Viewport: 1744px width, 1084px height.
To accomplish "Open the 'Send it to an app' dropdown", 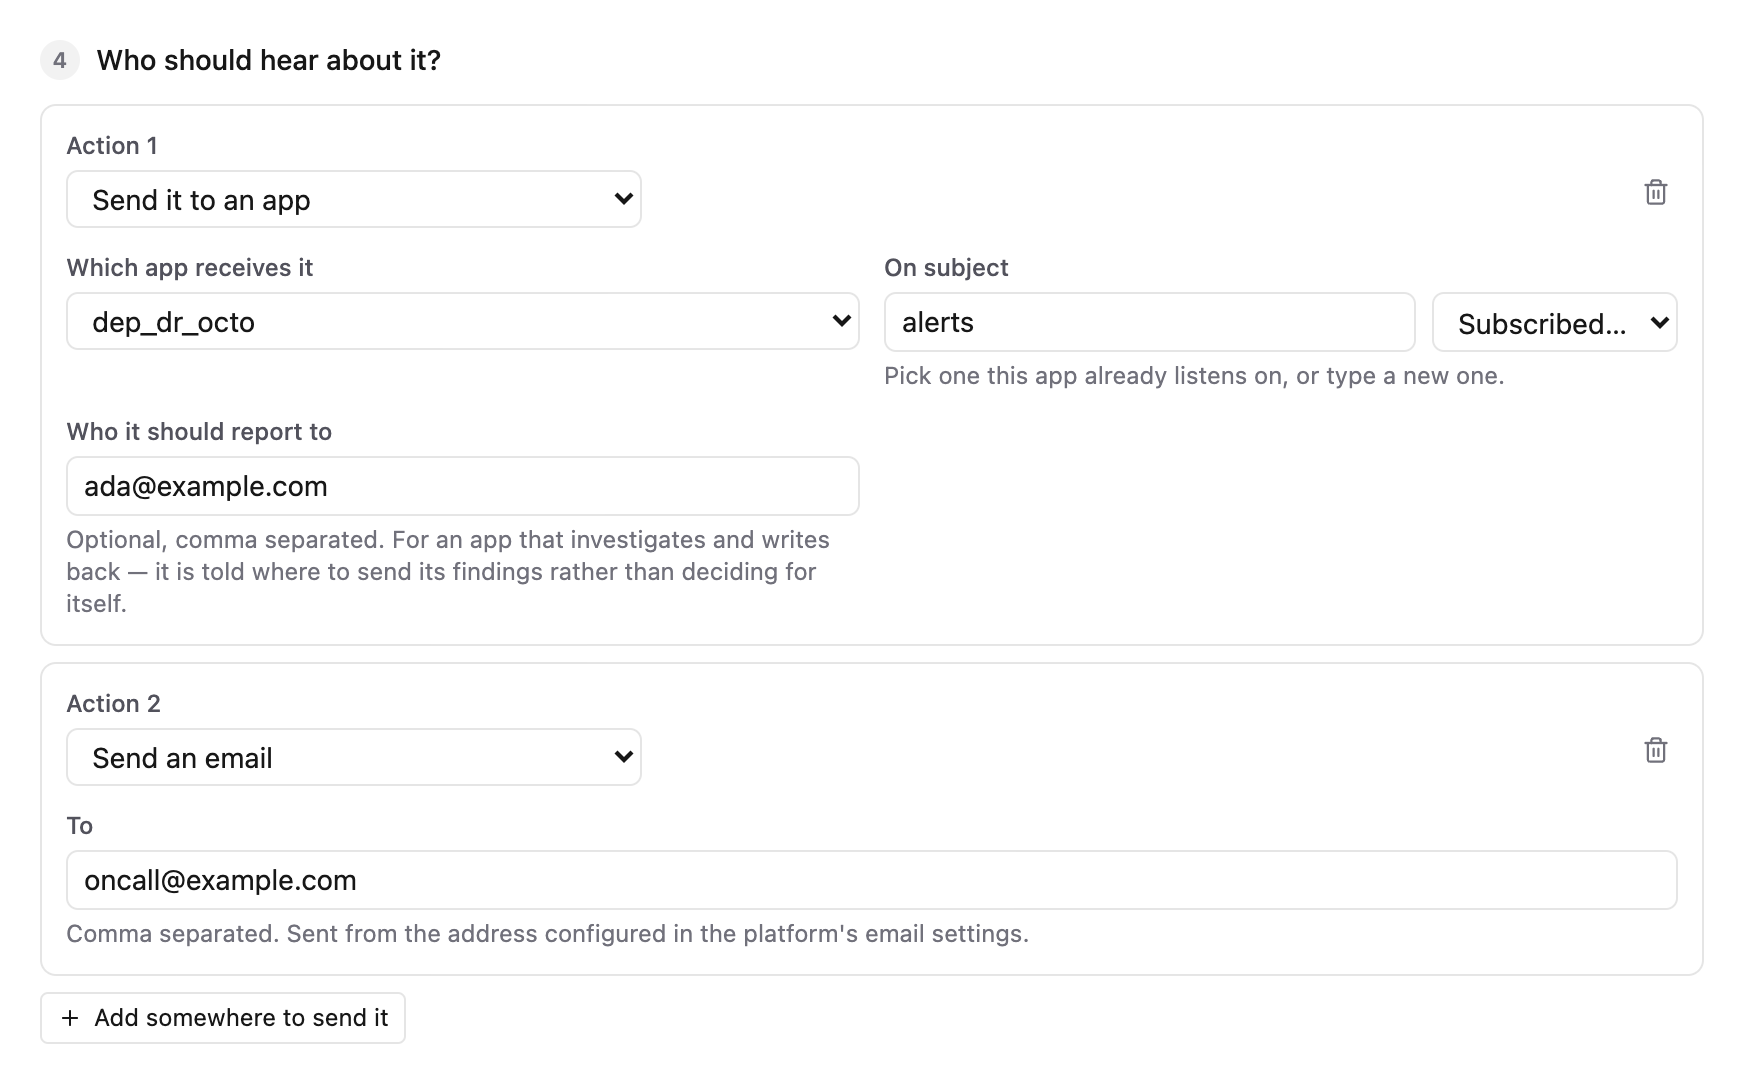I will [x=354, y=199].
